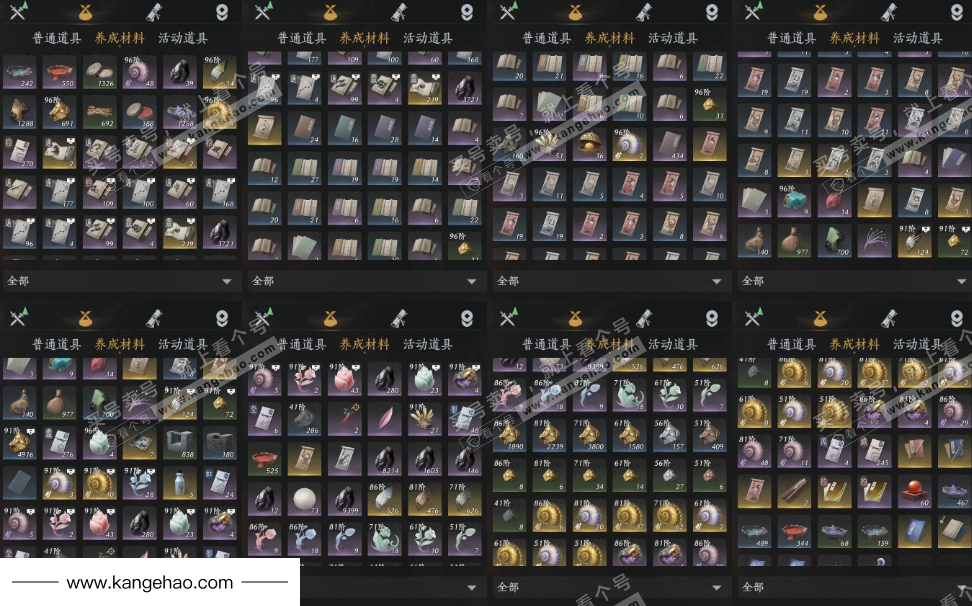Click the item with count 434
Image resolution: width=972 pixels, height=606 pixels.
(670, 144)
